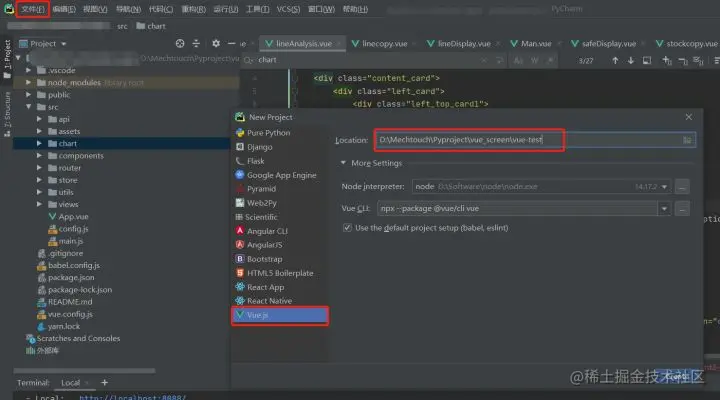Open the localhost:8080 link in terminal
The image size is (720, 400).
(x=133, y=397)
